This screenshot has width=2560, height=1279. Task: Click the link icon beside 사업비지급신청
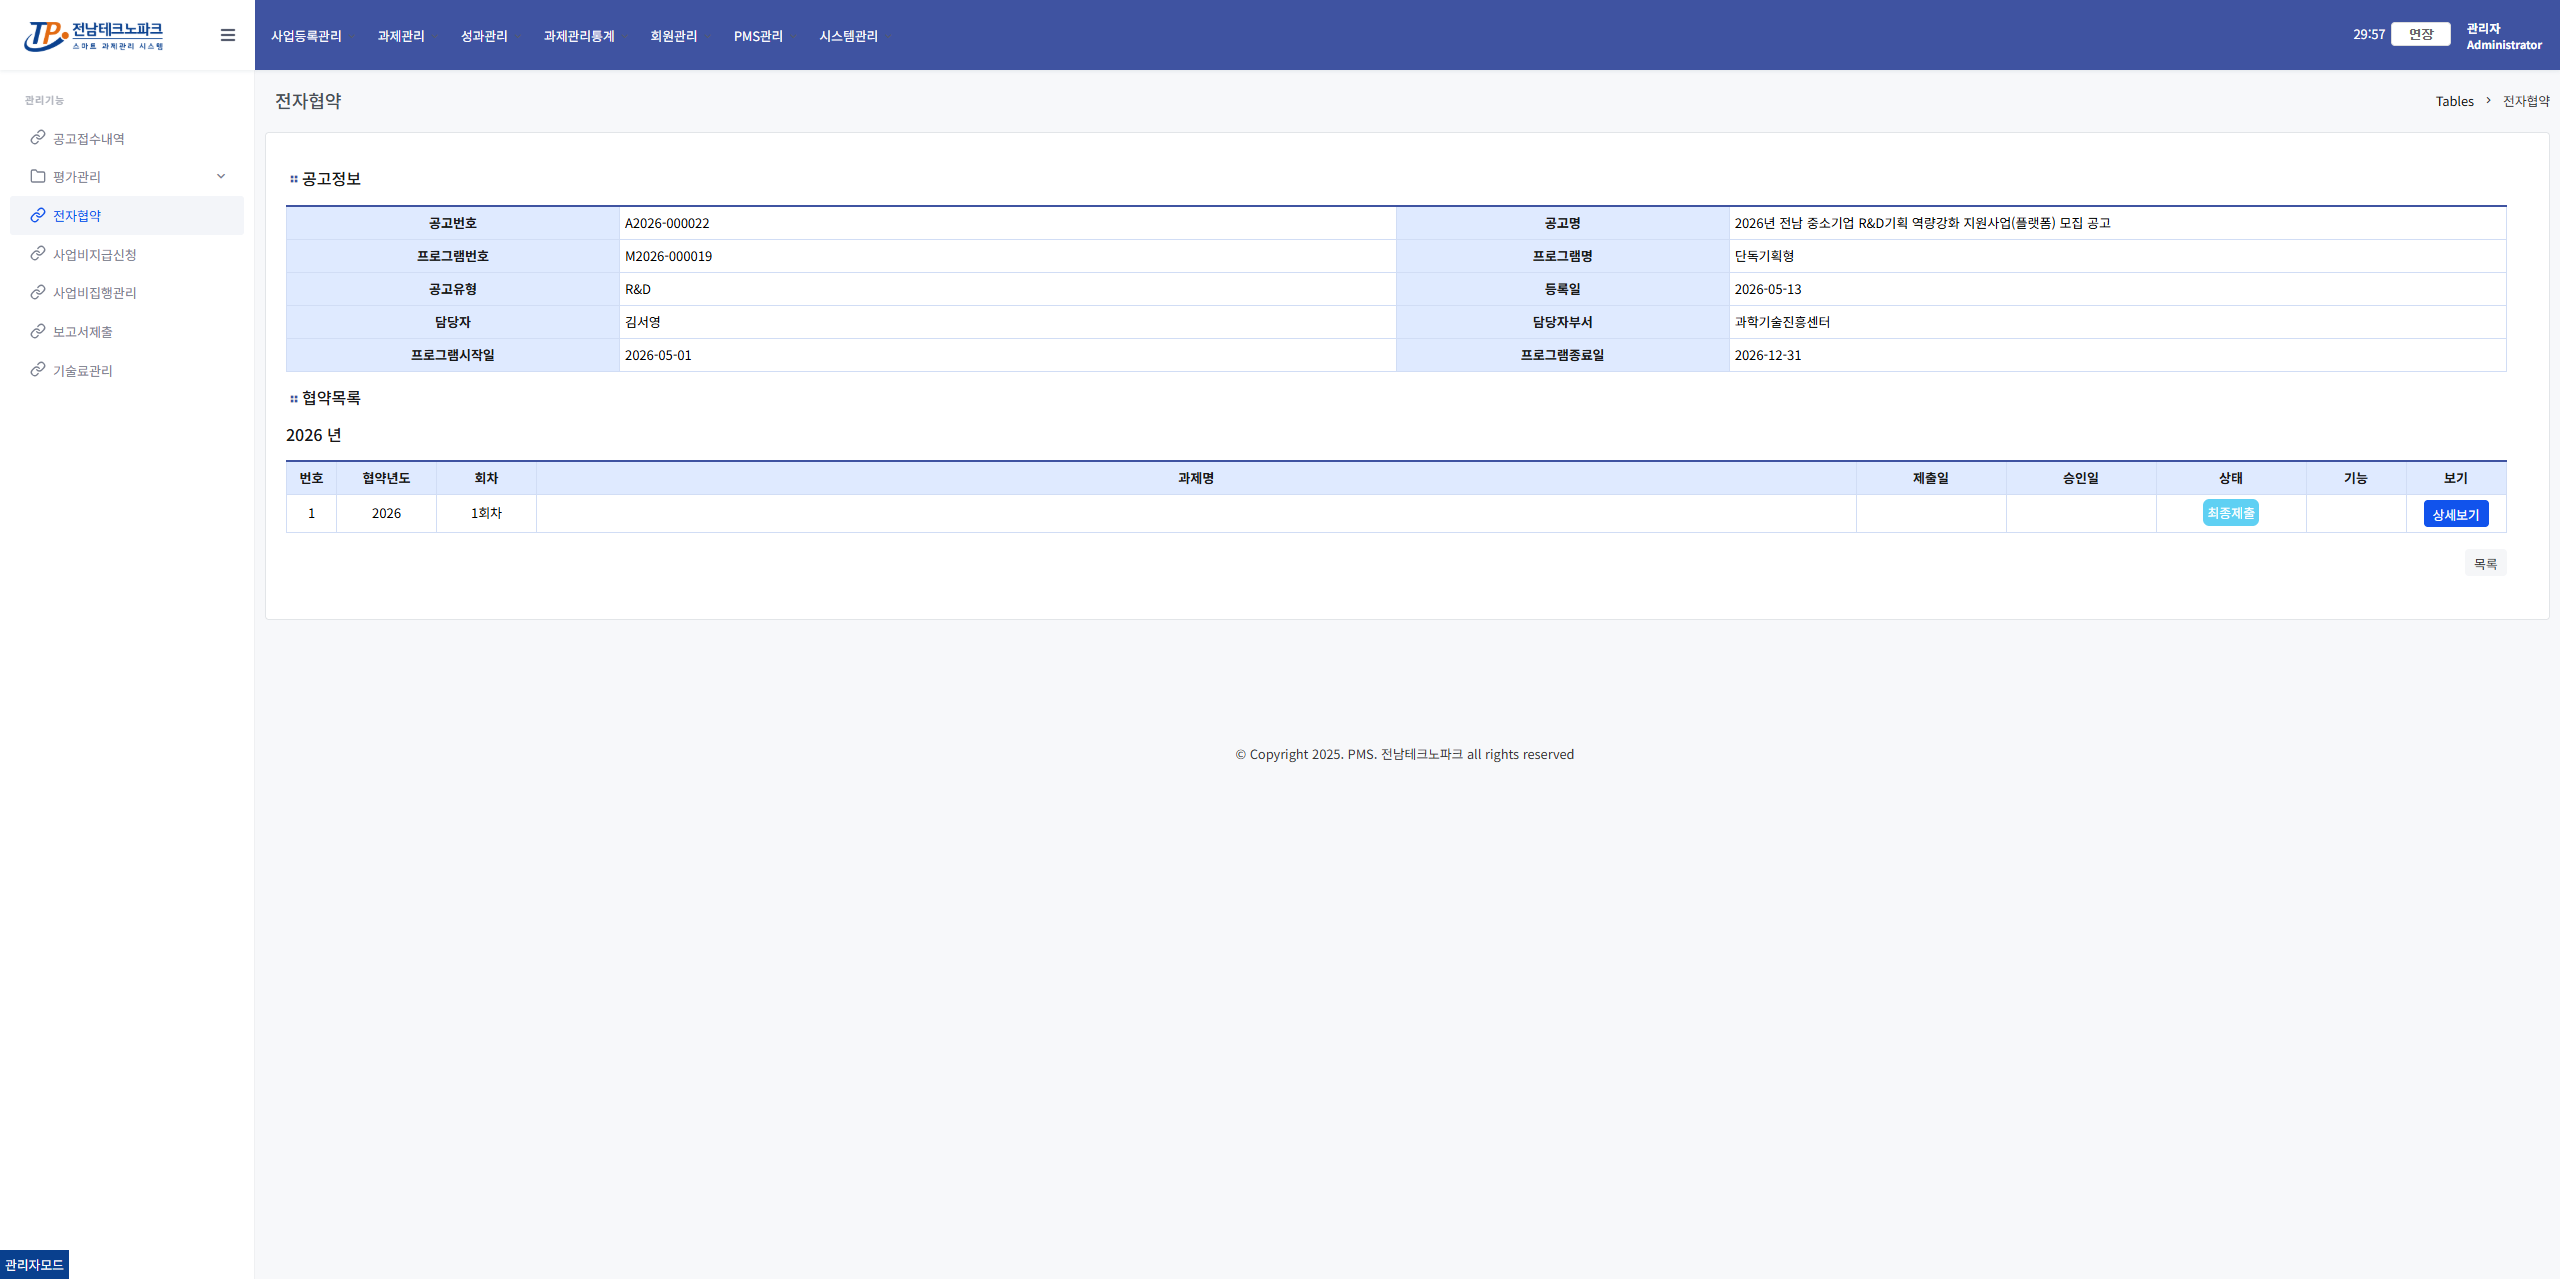(38, 253)
